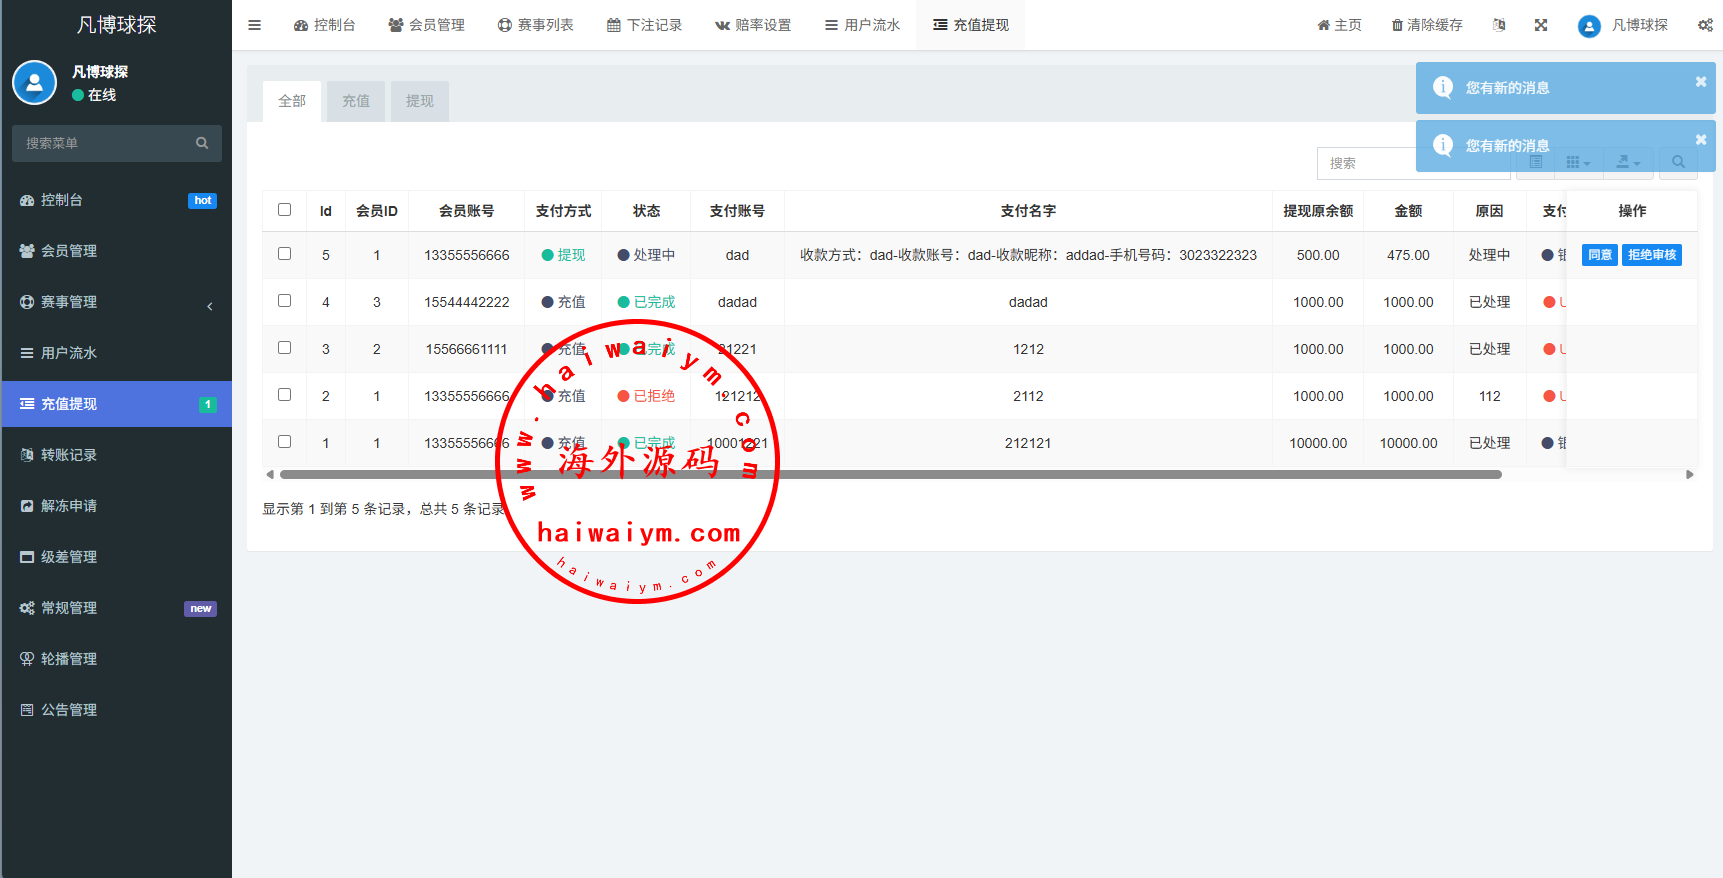Screen dimensions: 1723x878
Task: Enter fullscreen using the expand arrows icon
Action: tap(1541, 25)
